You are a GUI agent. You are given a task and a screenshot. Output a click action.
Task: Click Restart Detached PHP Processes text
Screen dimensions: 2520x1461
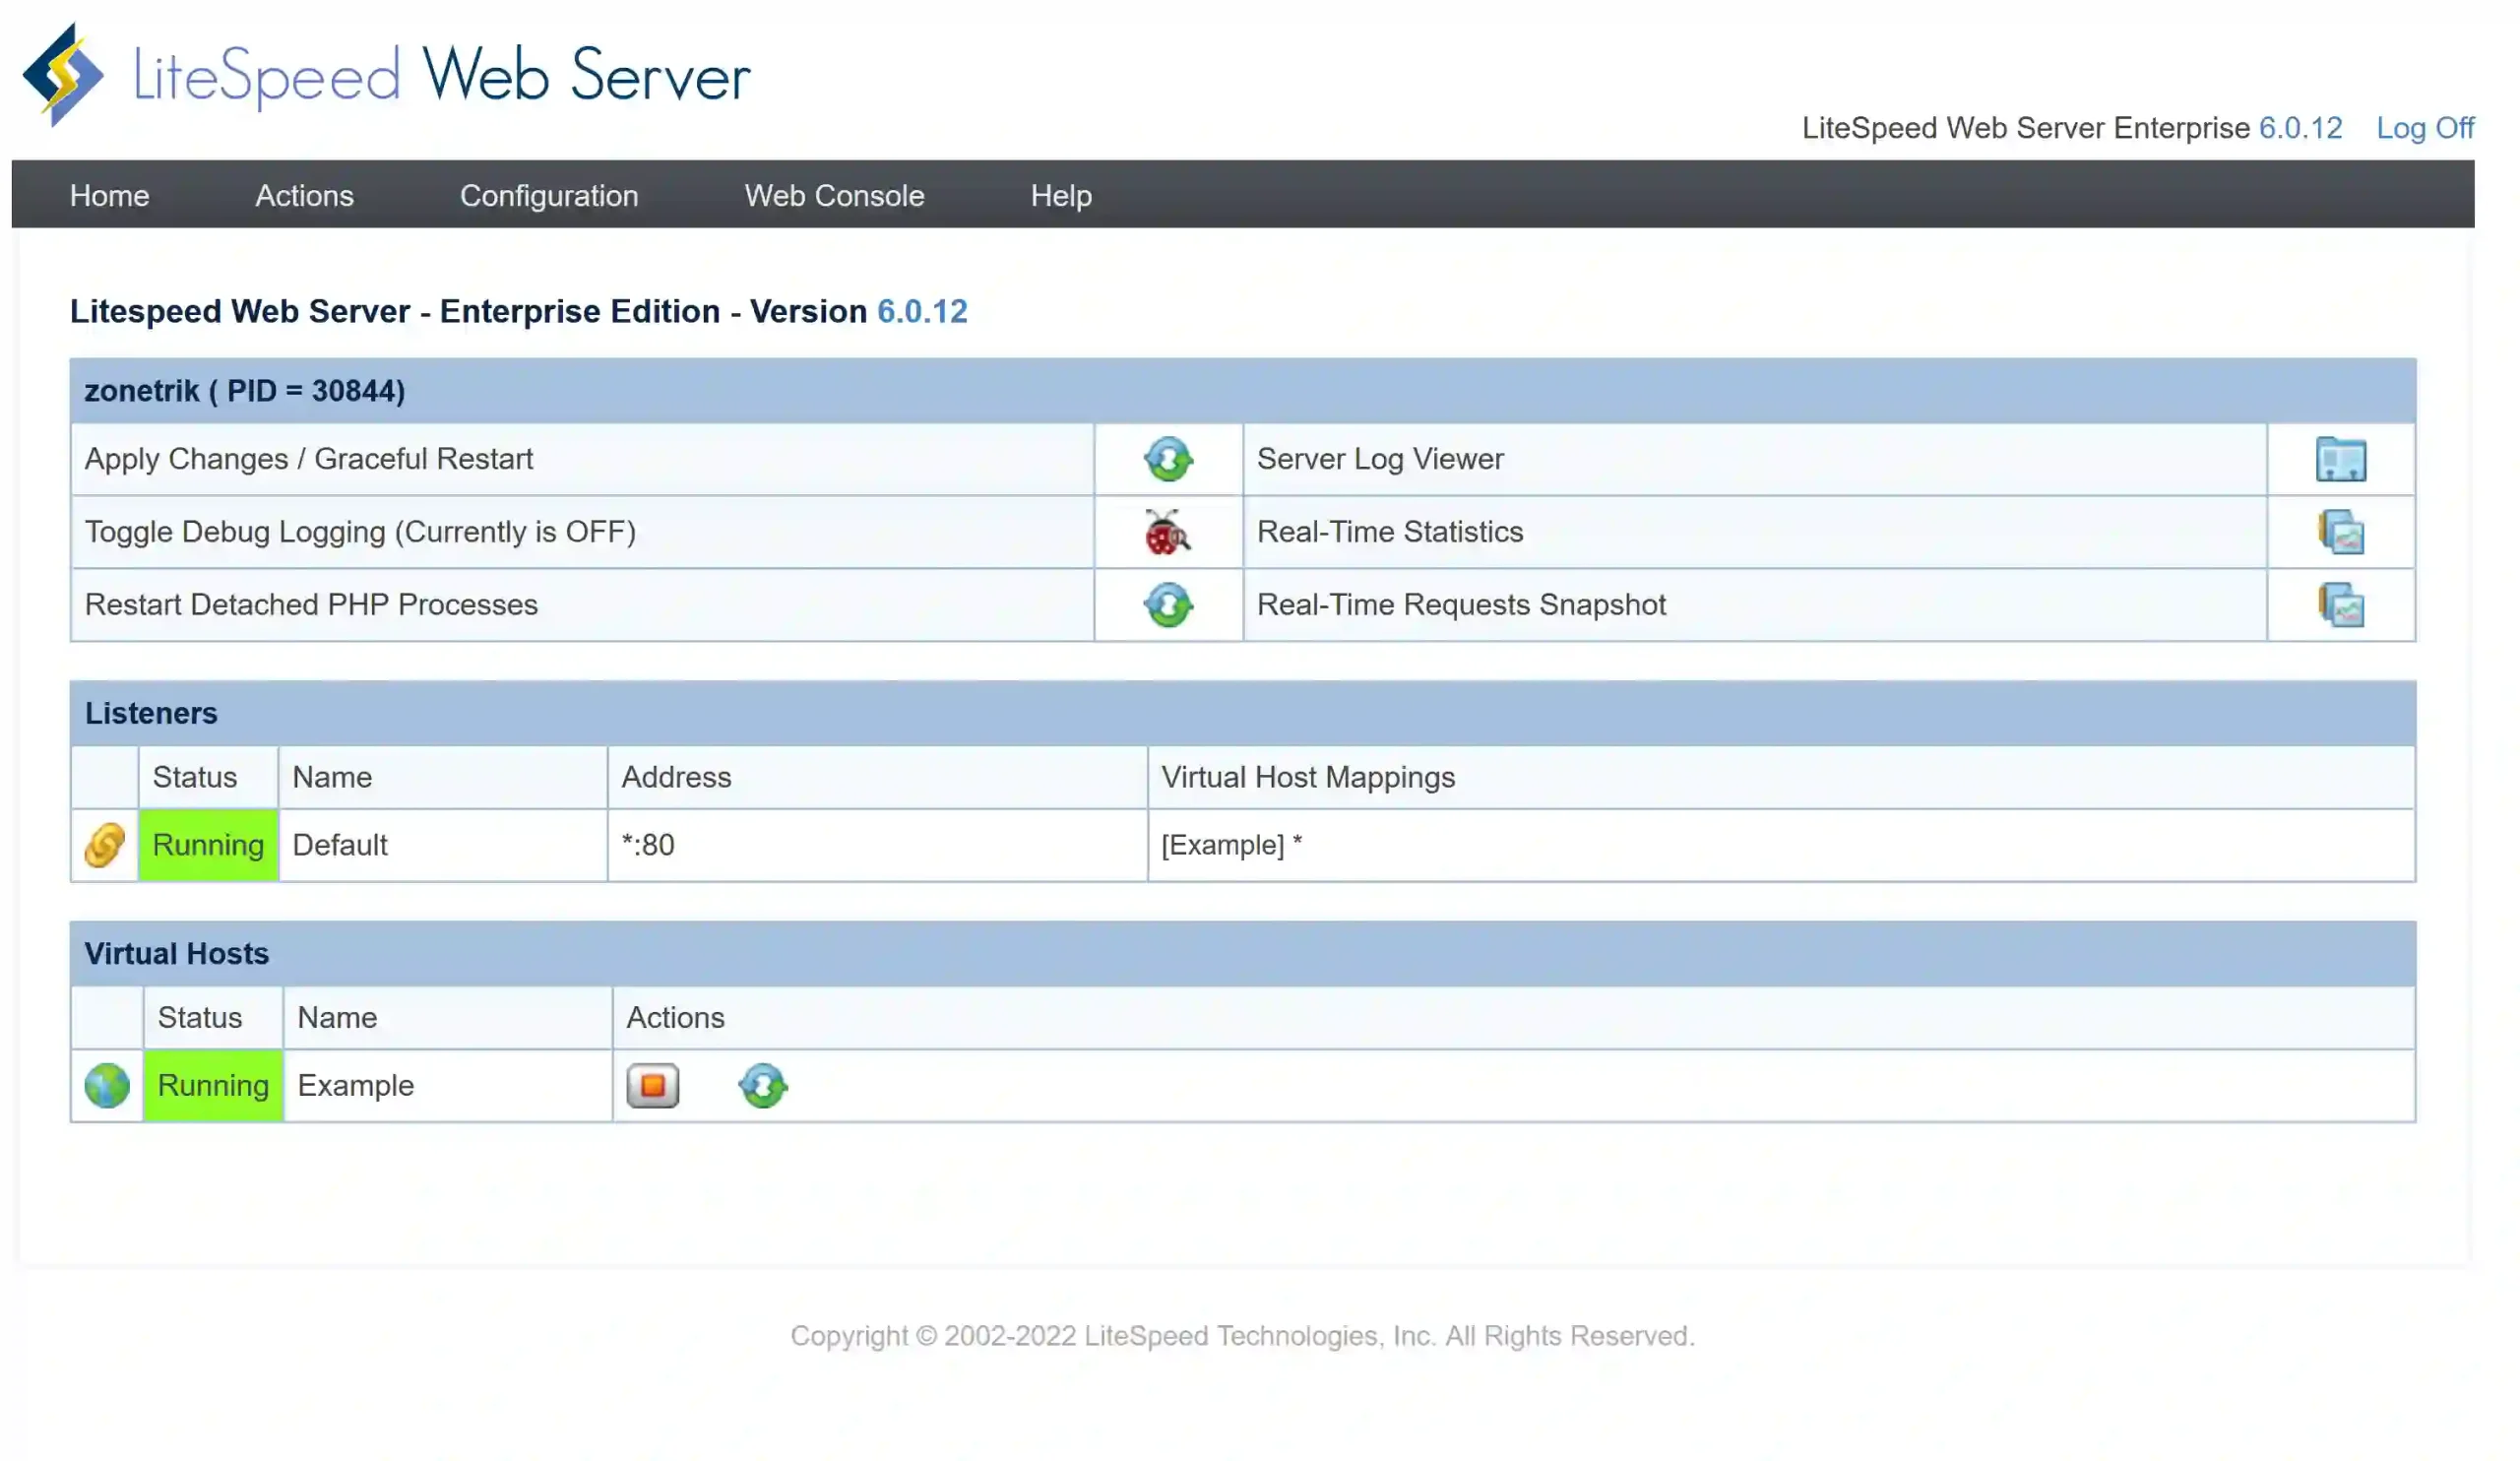[311, 605]
